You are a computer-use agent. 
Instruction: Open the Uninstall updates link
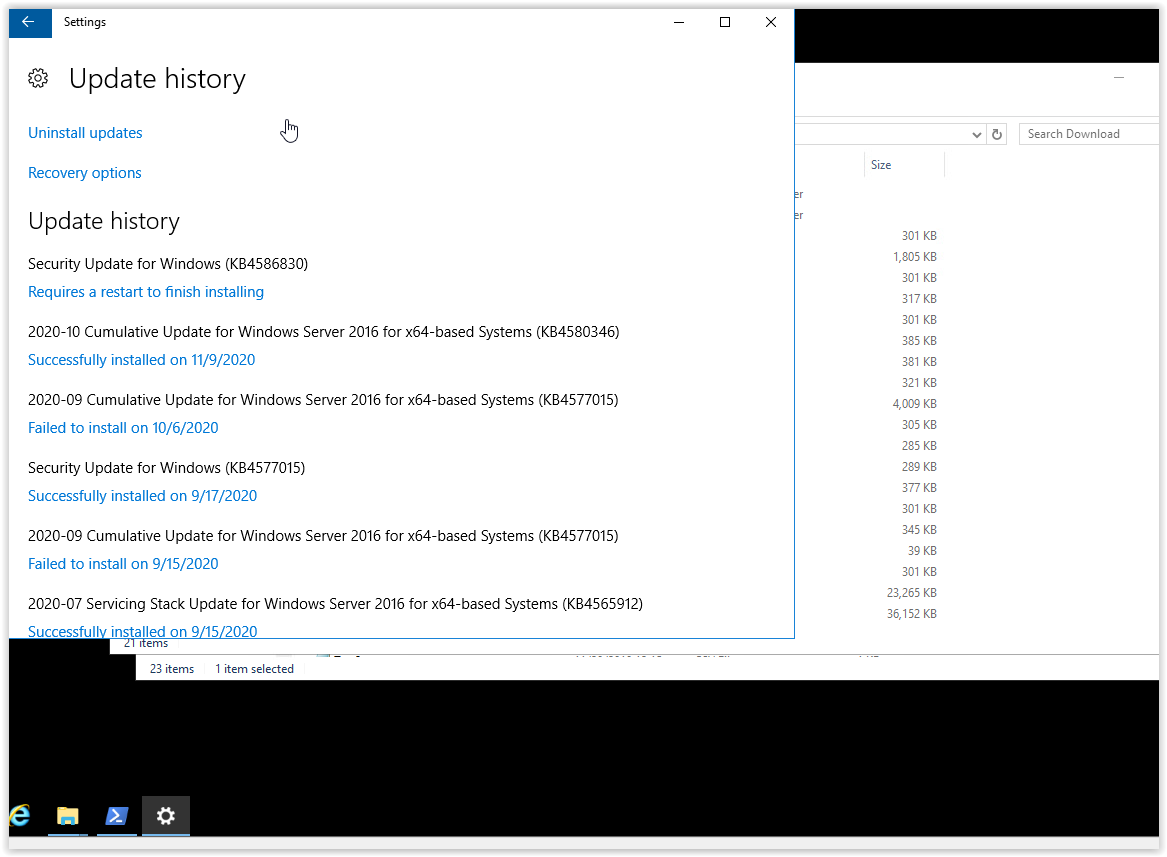point(85,133)
